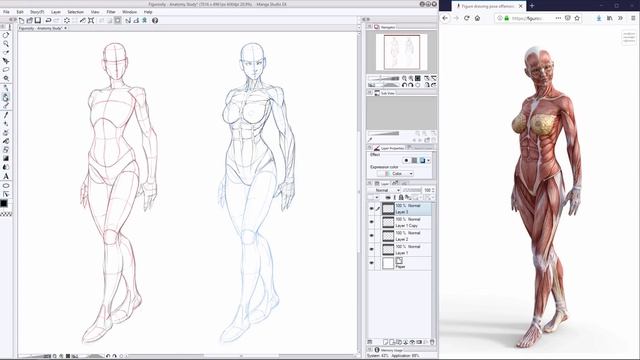Select the Layer 1 Copy thumbnail

click(388, 222)
